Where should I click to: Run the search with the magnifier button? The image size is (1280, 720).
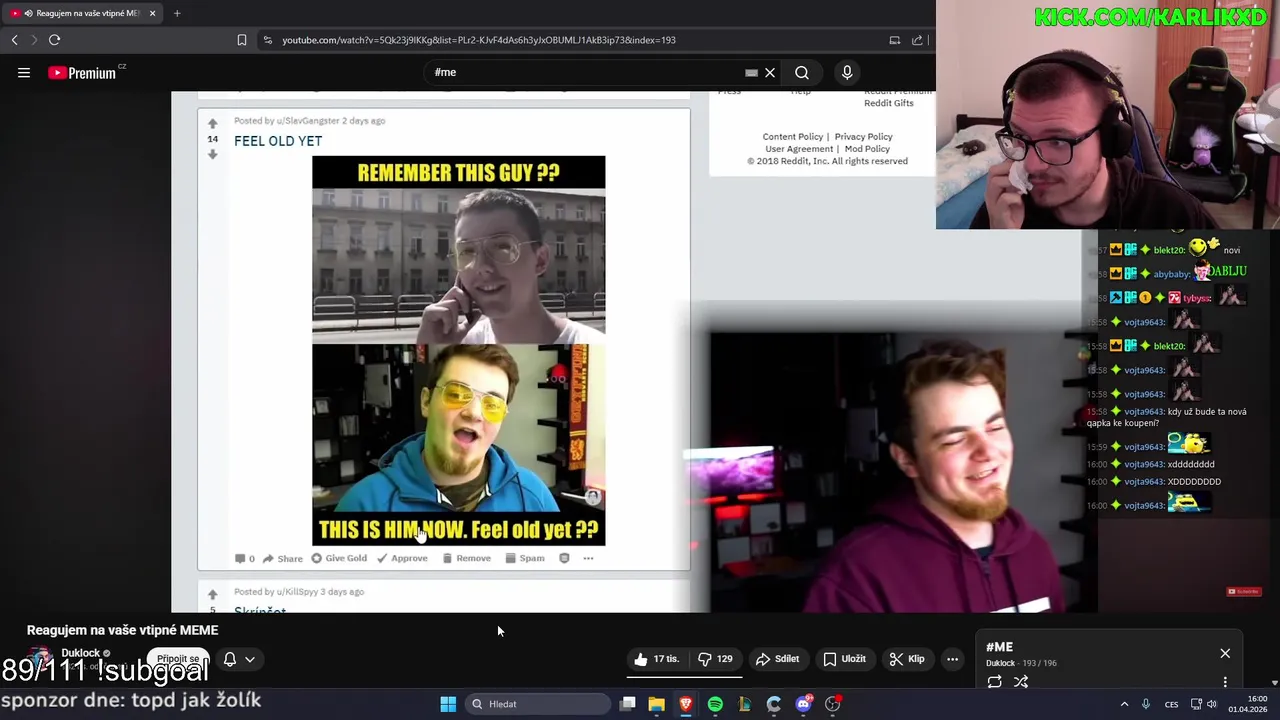(x=801, y=72)
